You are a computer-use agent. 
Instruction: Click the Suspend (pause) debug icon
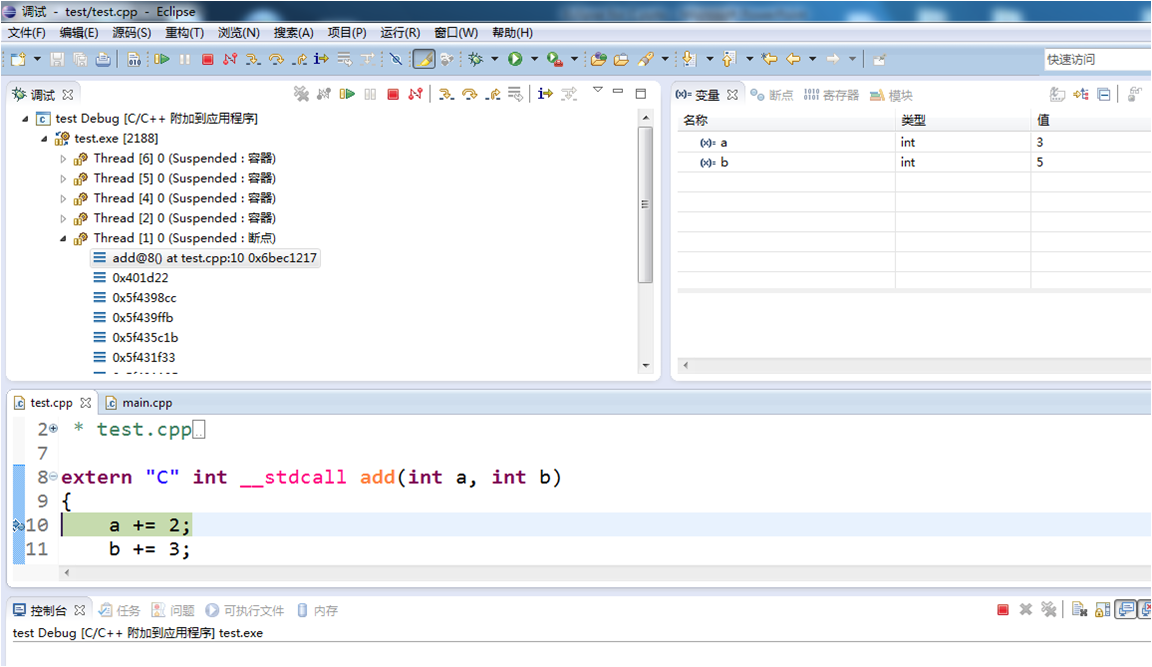(x=370, y=93)
